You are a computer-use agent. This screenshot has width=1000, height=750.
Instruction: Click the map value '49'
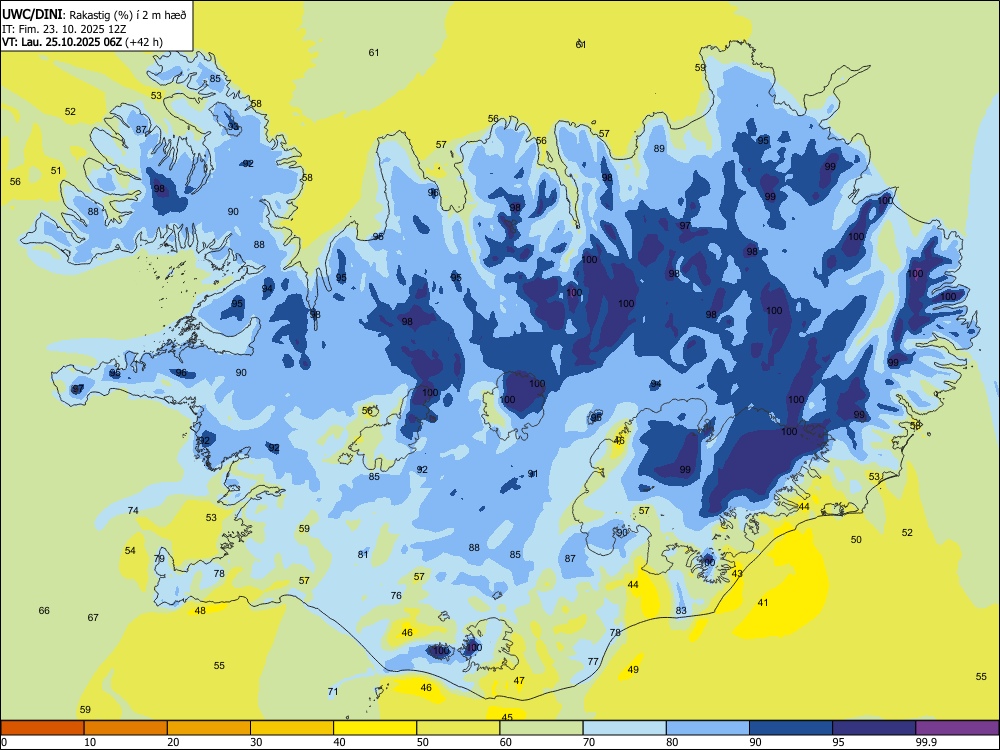pyautogui.click(x=633, y=670)
